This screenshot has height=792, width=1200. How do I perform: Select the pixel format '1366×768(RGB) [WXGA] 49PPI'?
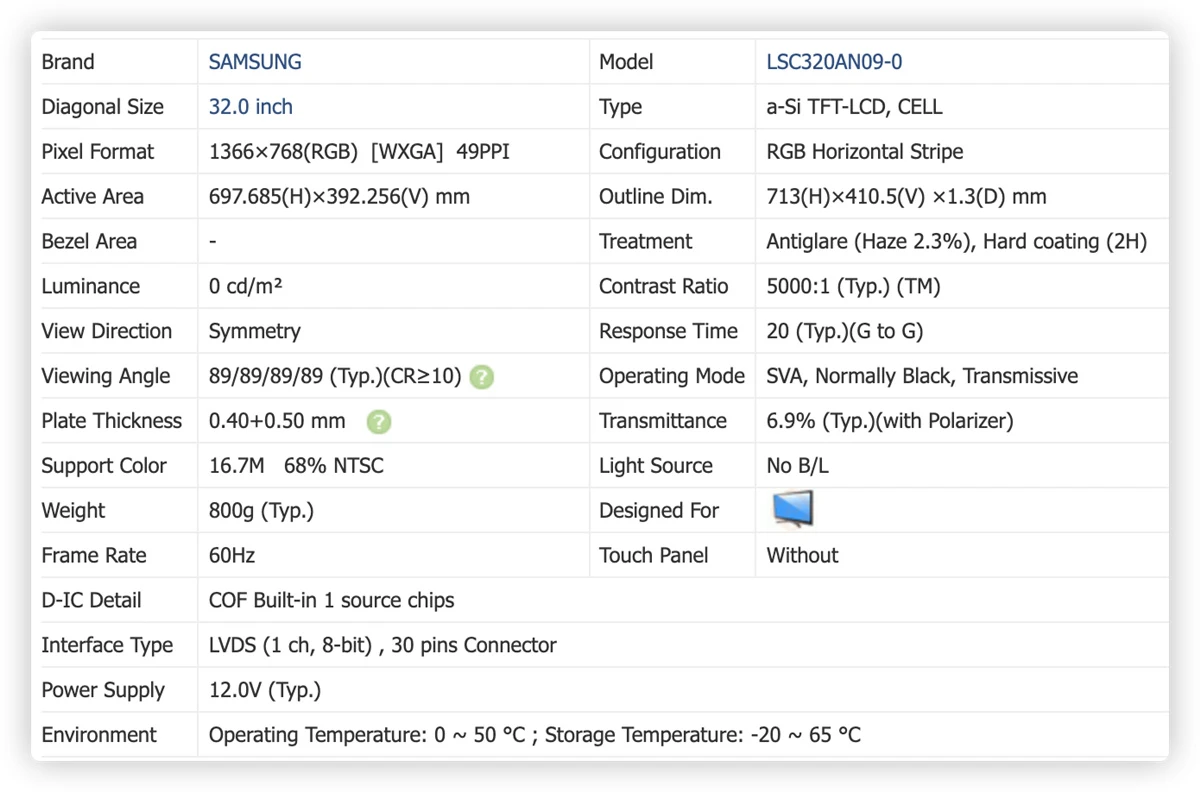pyautogui.click(x=360, y=152)
